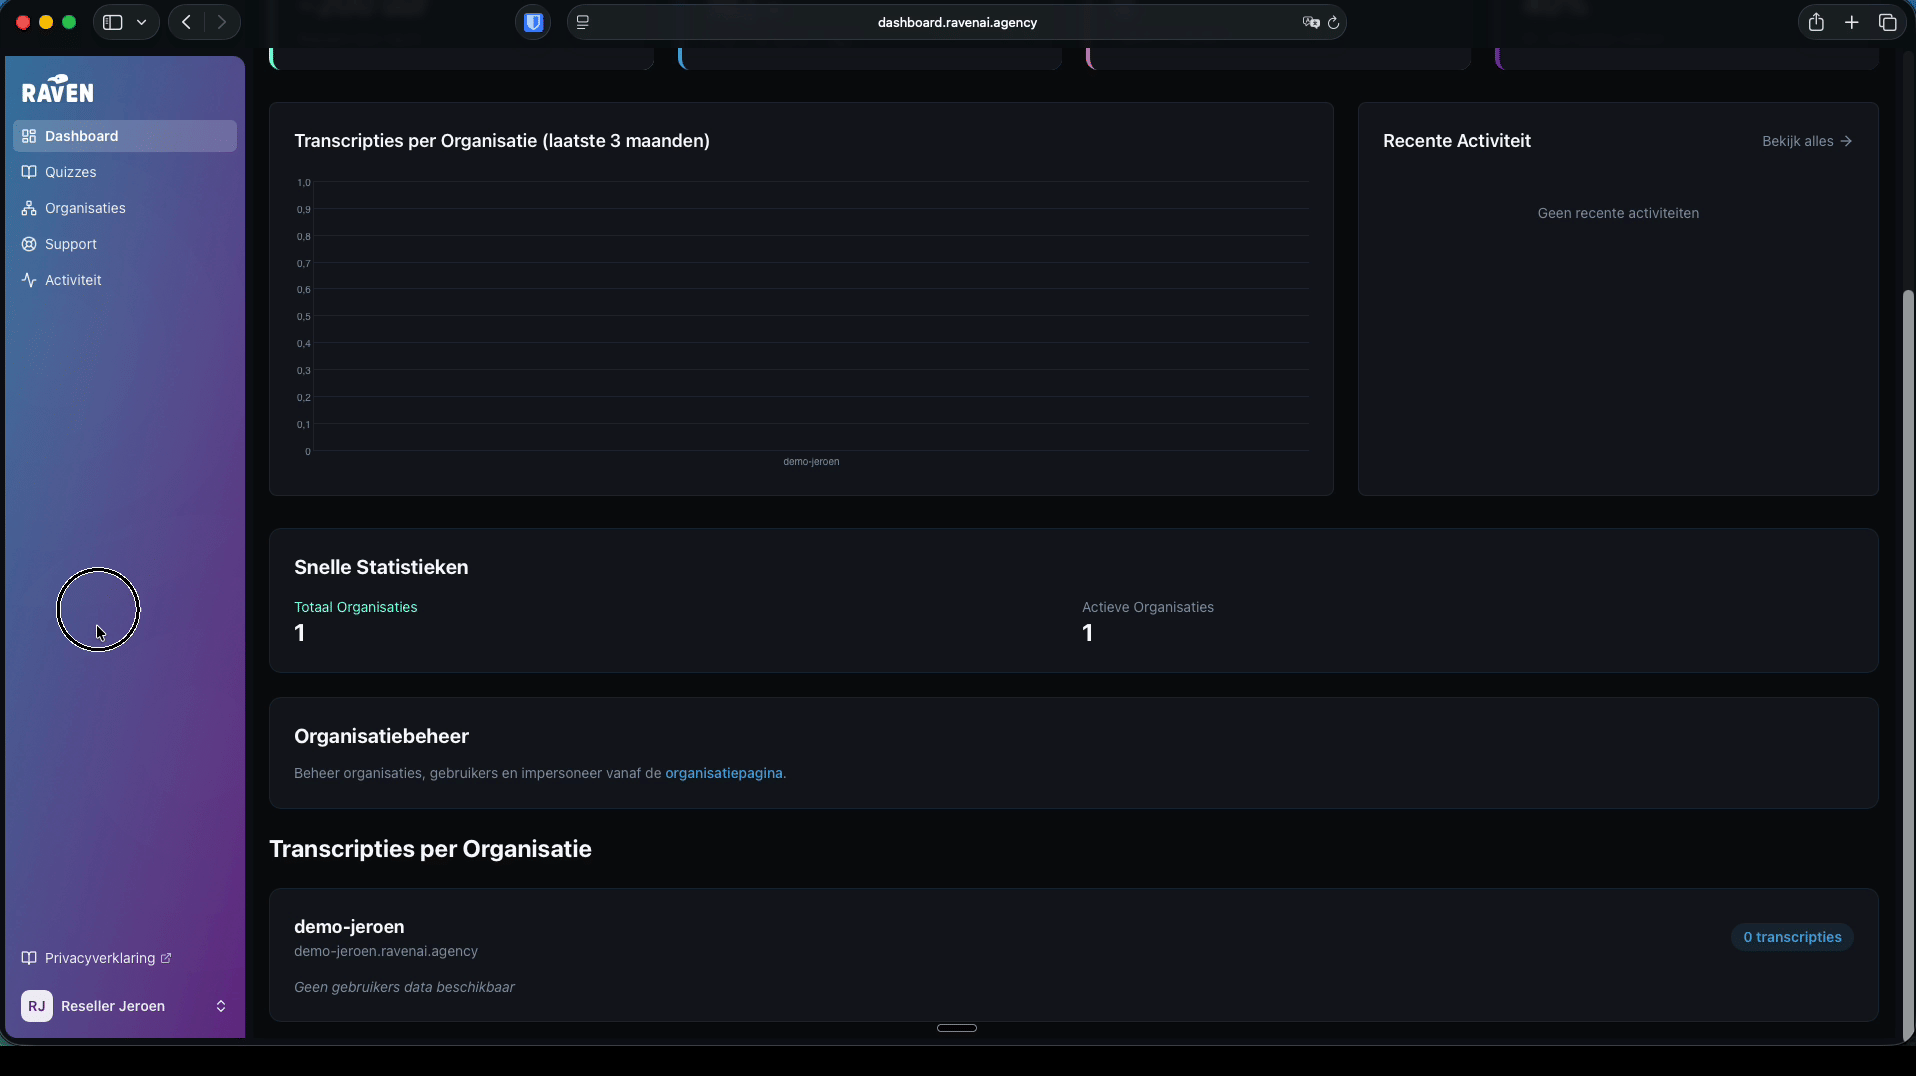This screenshot has width=1916, height=1076.
Task: Open Quizzes from the sidebar
Action: (x=70, y=172)
